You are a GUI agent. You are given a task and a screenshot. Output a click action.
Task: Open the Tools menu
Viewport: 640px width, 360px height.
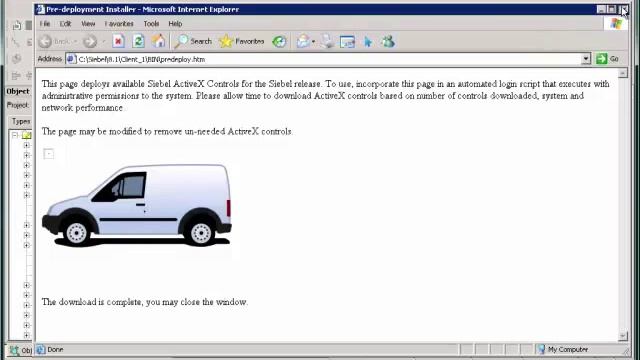click(x=151, y=24)
